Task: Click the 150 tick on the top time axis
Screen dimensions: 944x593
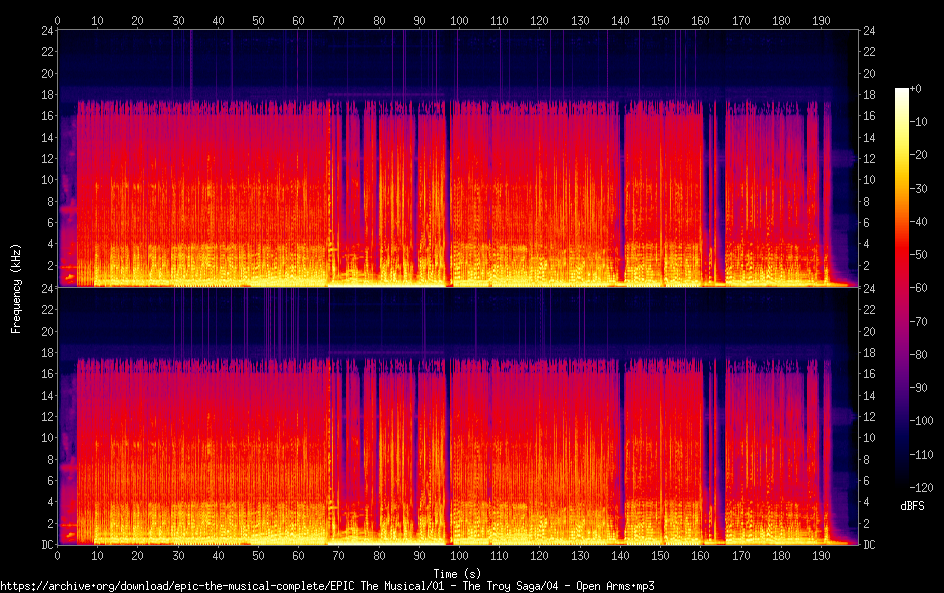Action: tap(660, 20)
